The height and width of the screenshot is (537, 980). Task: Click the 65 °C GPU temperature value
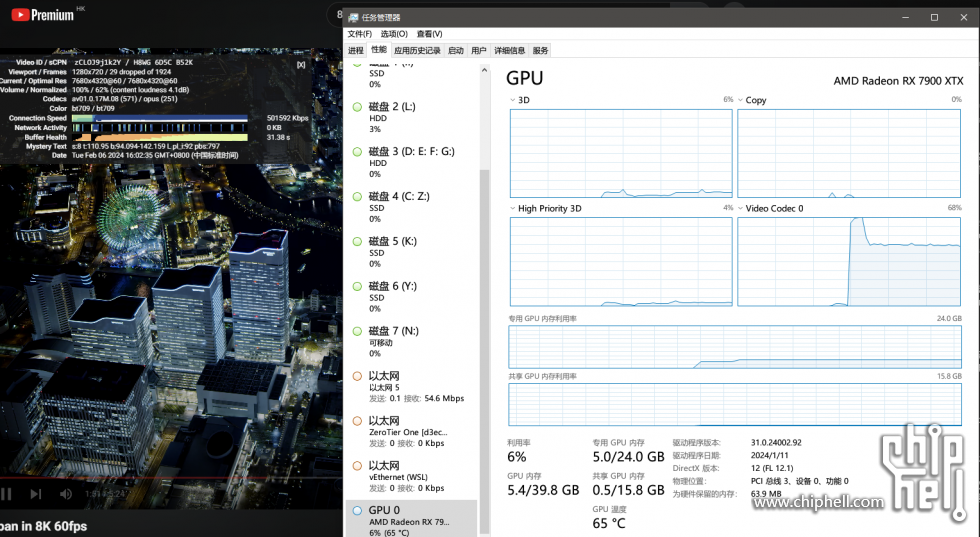pyautogui.click(x=609, y=523)
